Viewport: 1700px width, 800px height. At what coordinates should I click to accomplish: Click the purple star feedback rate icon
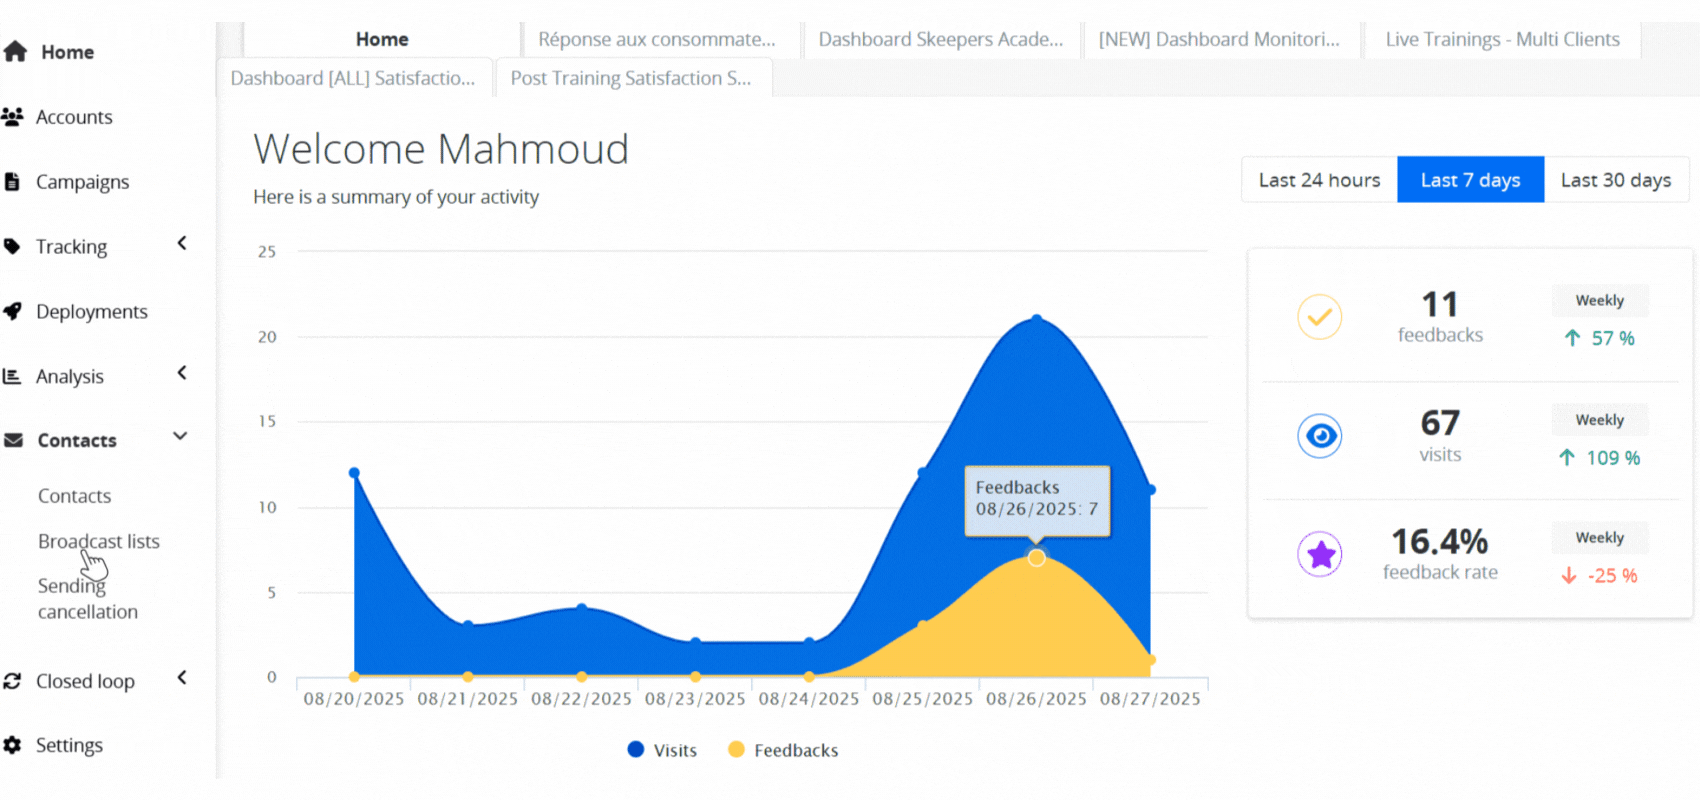tap(1319, 554)
